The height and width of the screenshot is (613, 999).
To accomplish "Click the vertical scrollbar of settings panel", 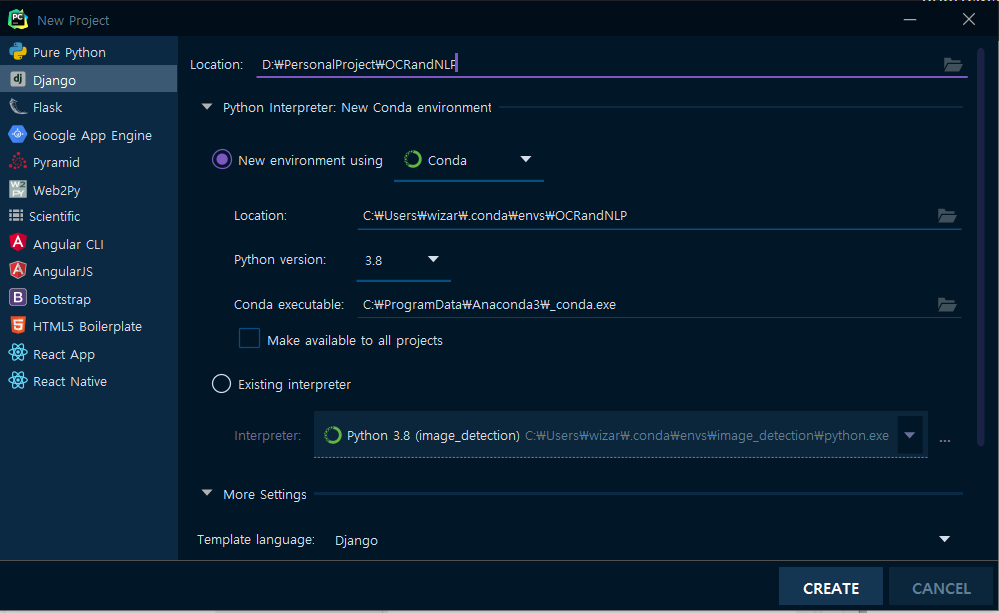I will [x=981, y=245].
